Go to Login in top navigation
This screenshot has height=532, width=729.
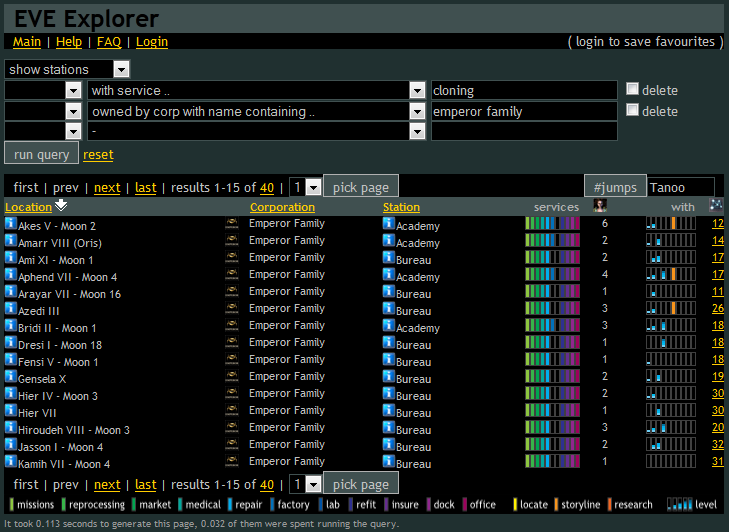click(152, 42)
